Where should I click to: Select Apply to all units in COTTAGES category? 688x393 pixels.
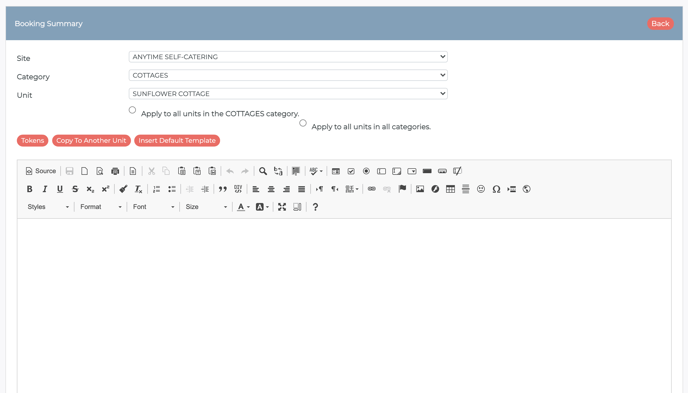[132, 110]
